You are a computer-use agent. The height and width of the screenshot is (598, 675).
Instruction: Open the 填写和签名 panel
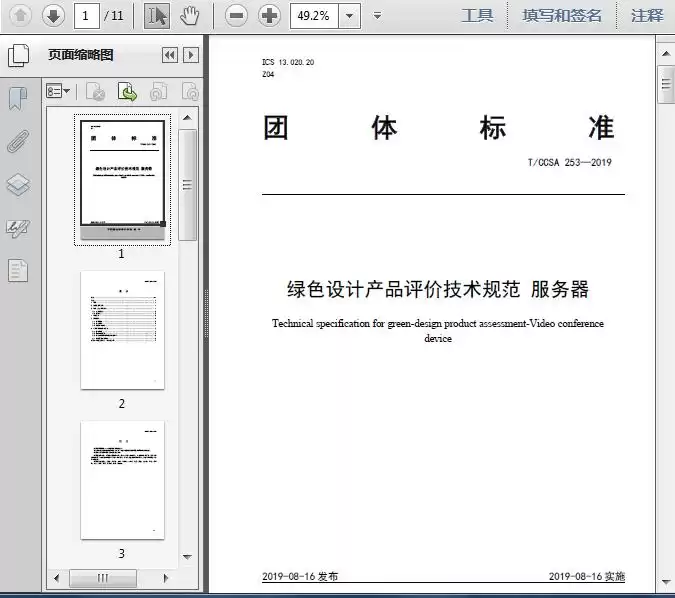point(562,15)
